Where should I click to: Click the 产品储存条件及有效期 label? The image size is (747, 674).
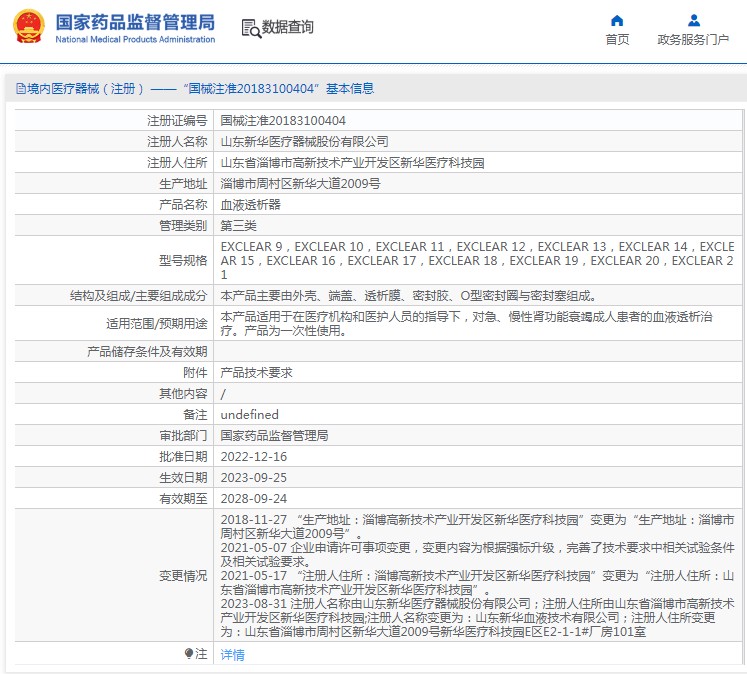point(147,352)
